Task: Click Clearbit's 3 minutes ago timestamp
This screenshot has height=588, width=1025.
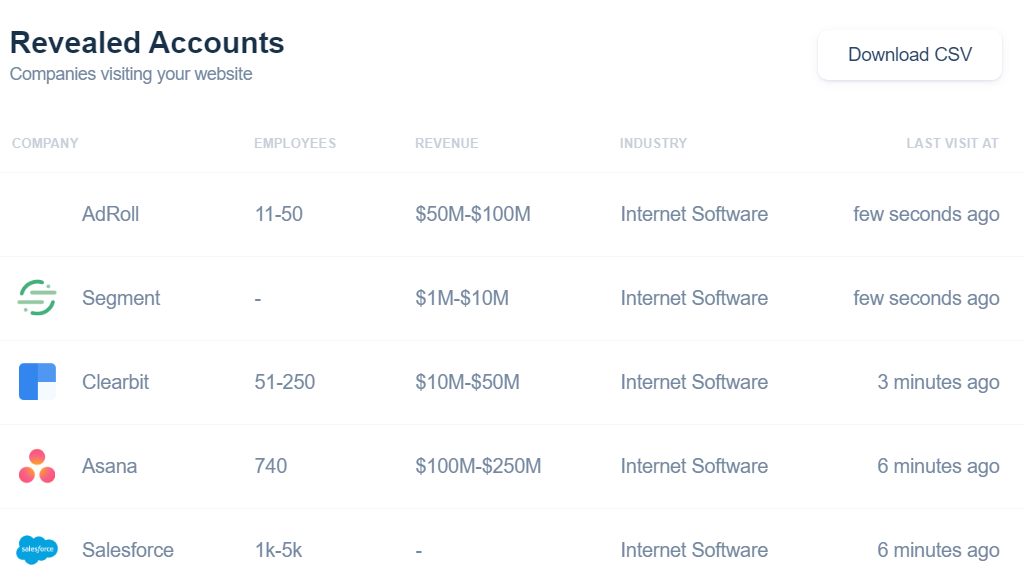Action: coord(938,382)
